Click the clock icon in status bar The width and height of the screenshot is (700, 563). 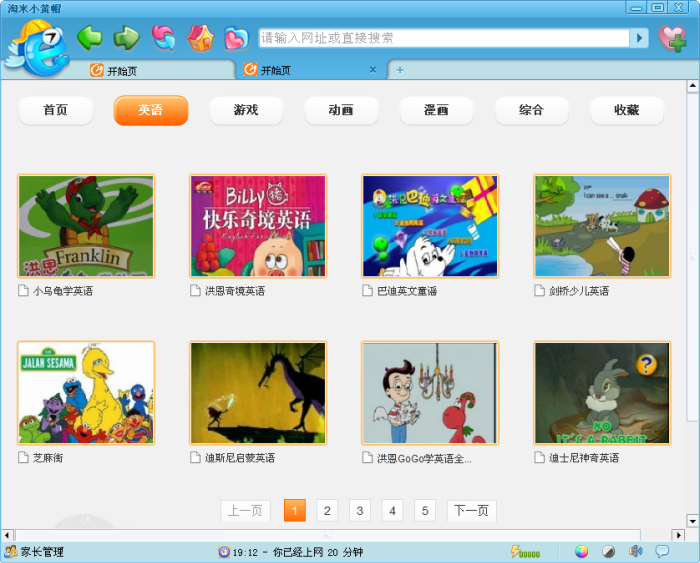(224, 552)
